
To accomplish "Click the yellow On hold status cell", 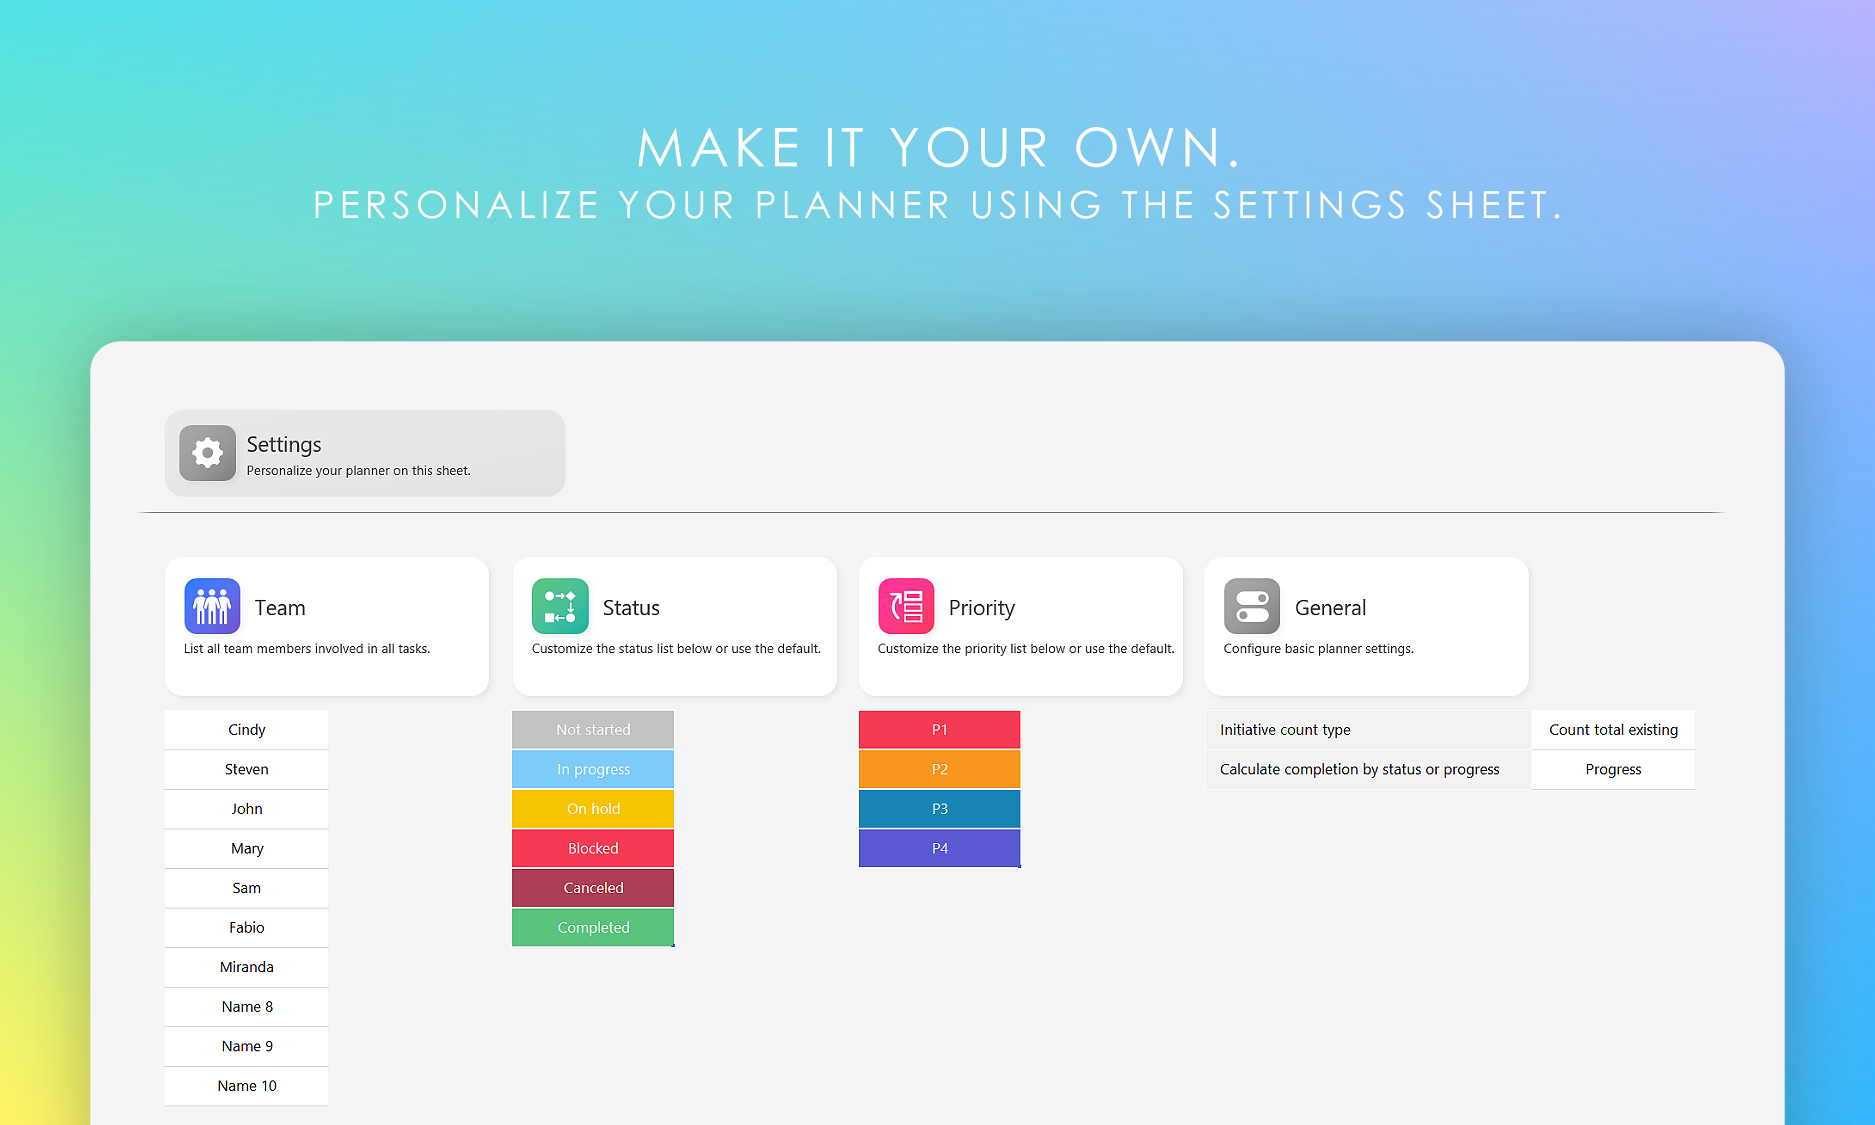I will 593,809.
